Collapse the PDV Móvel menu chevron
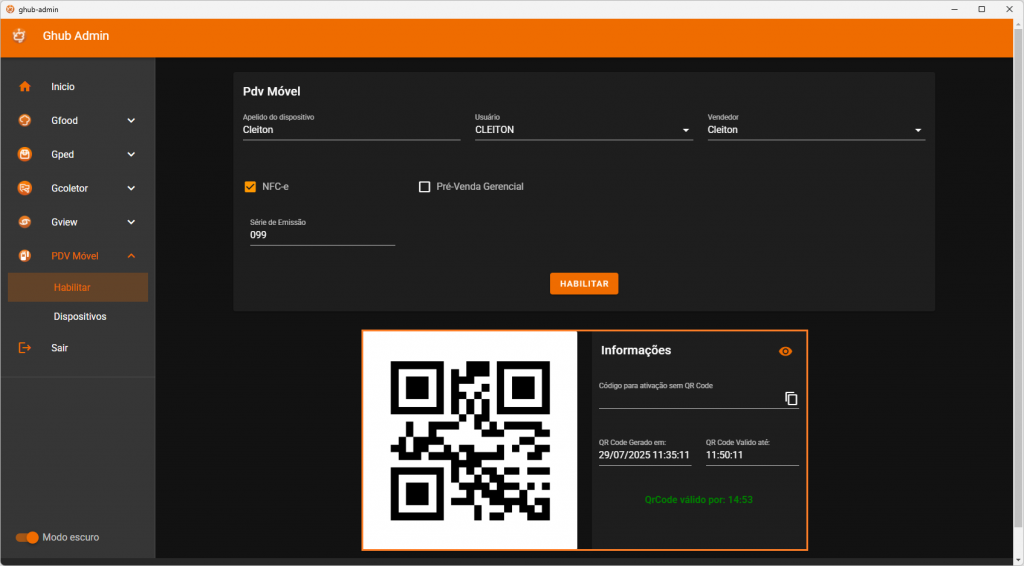 click(x=131, y=256)
